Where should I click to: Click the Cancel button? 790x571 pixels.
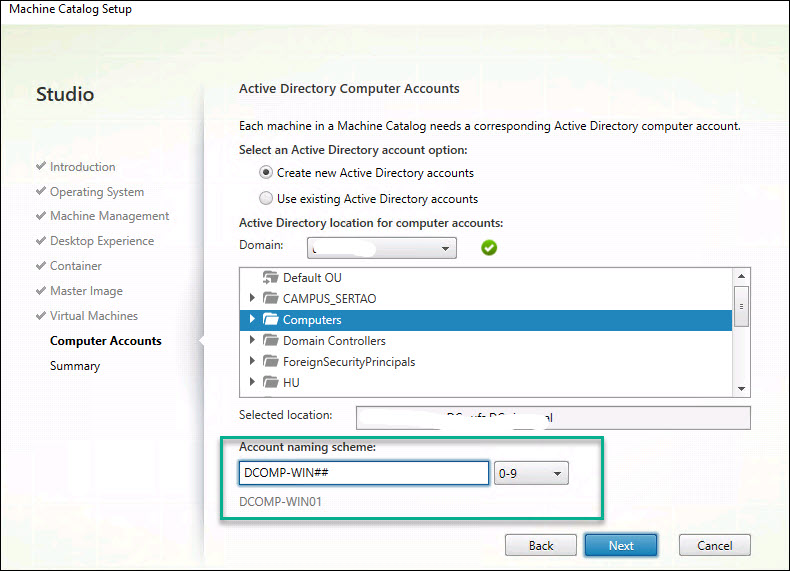714,545
